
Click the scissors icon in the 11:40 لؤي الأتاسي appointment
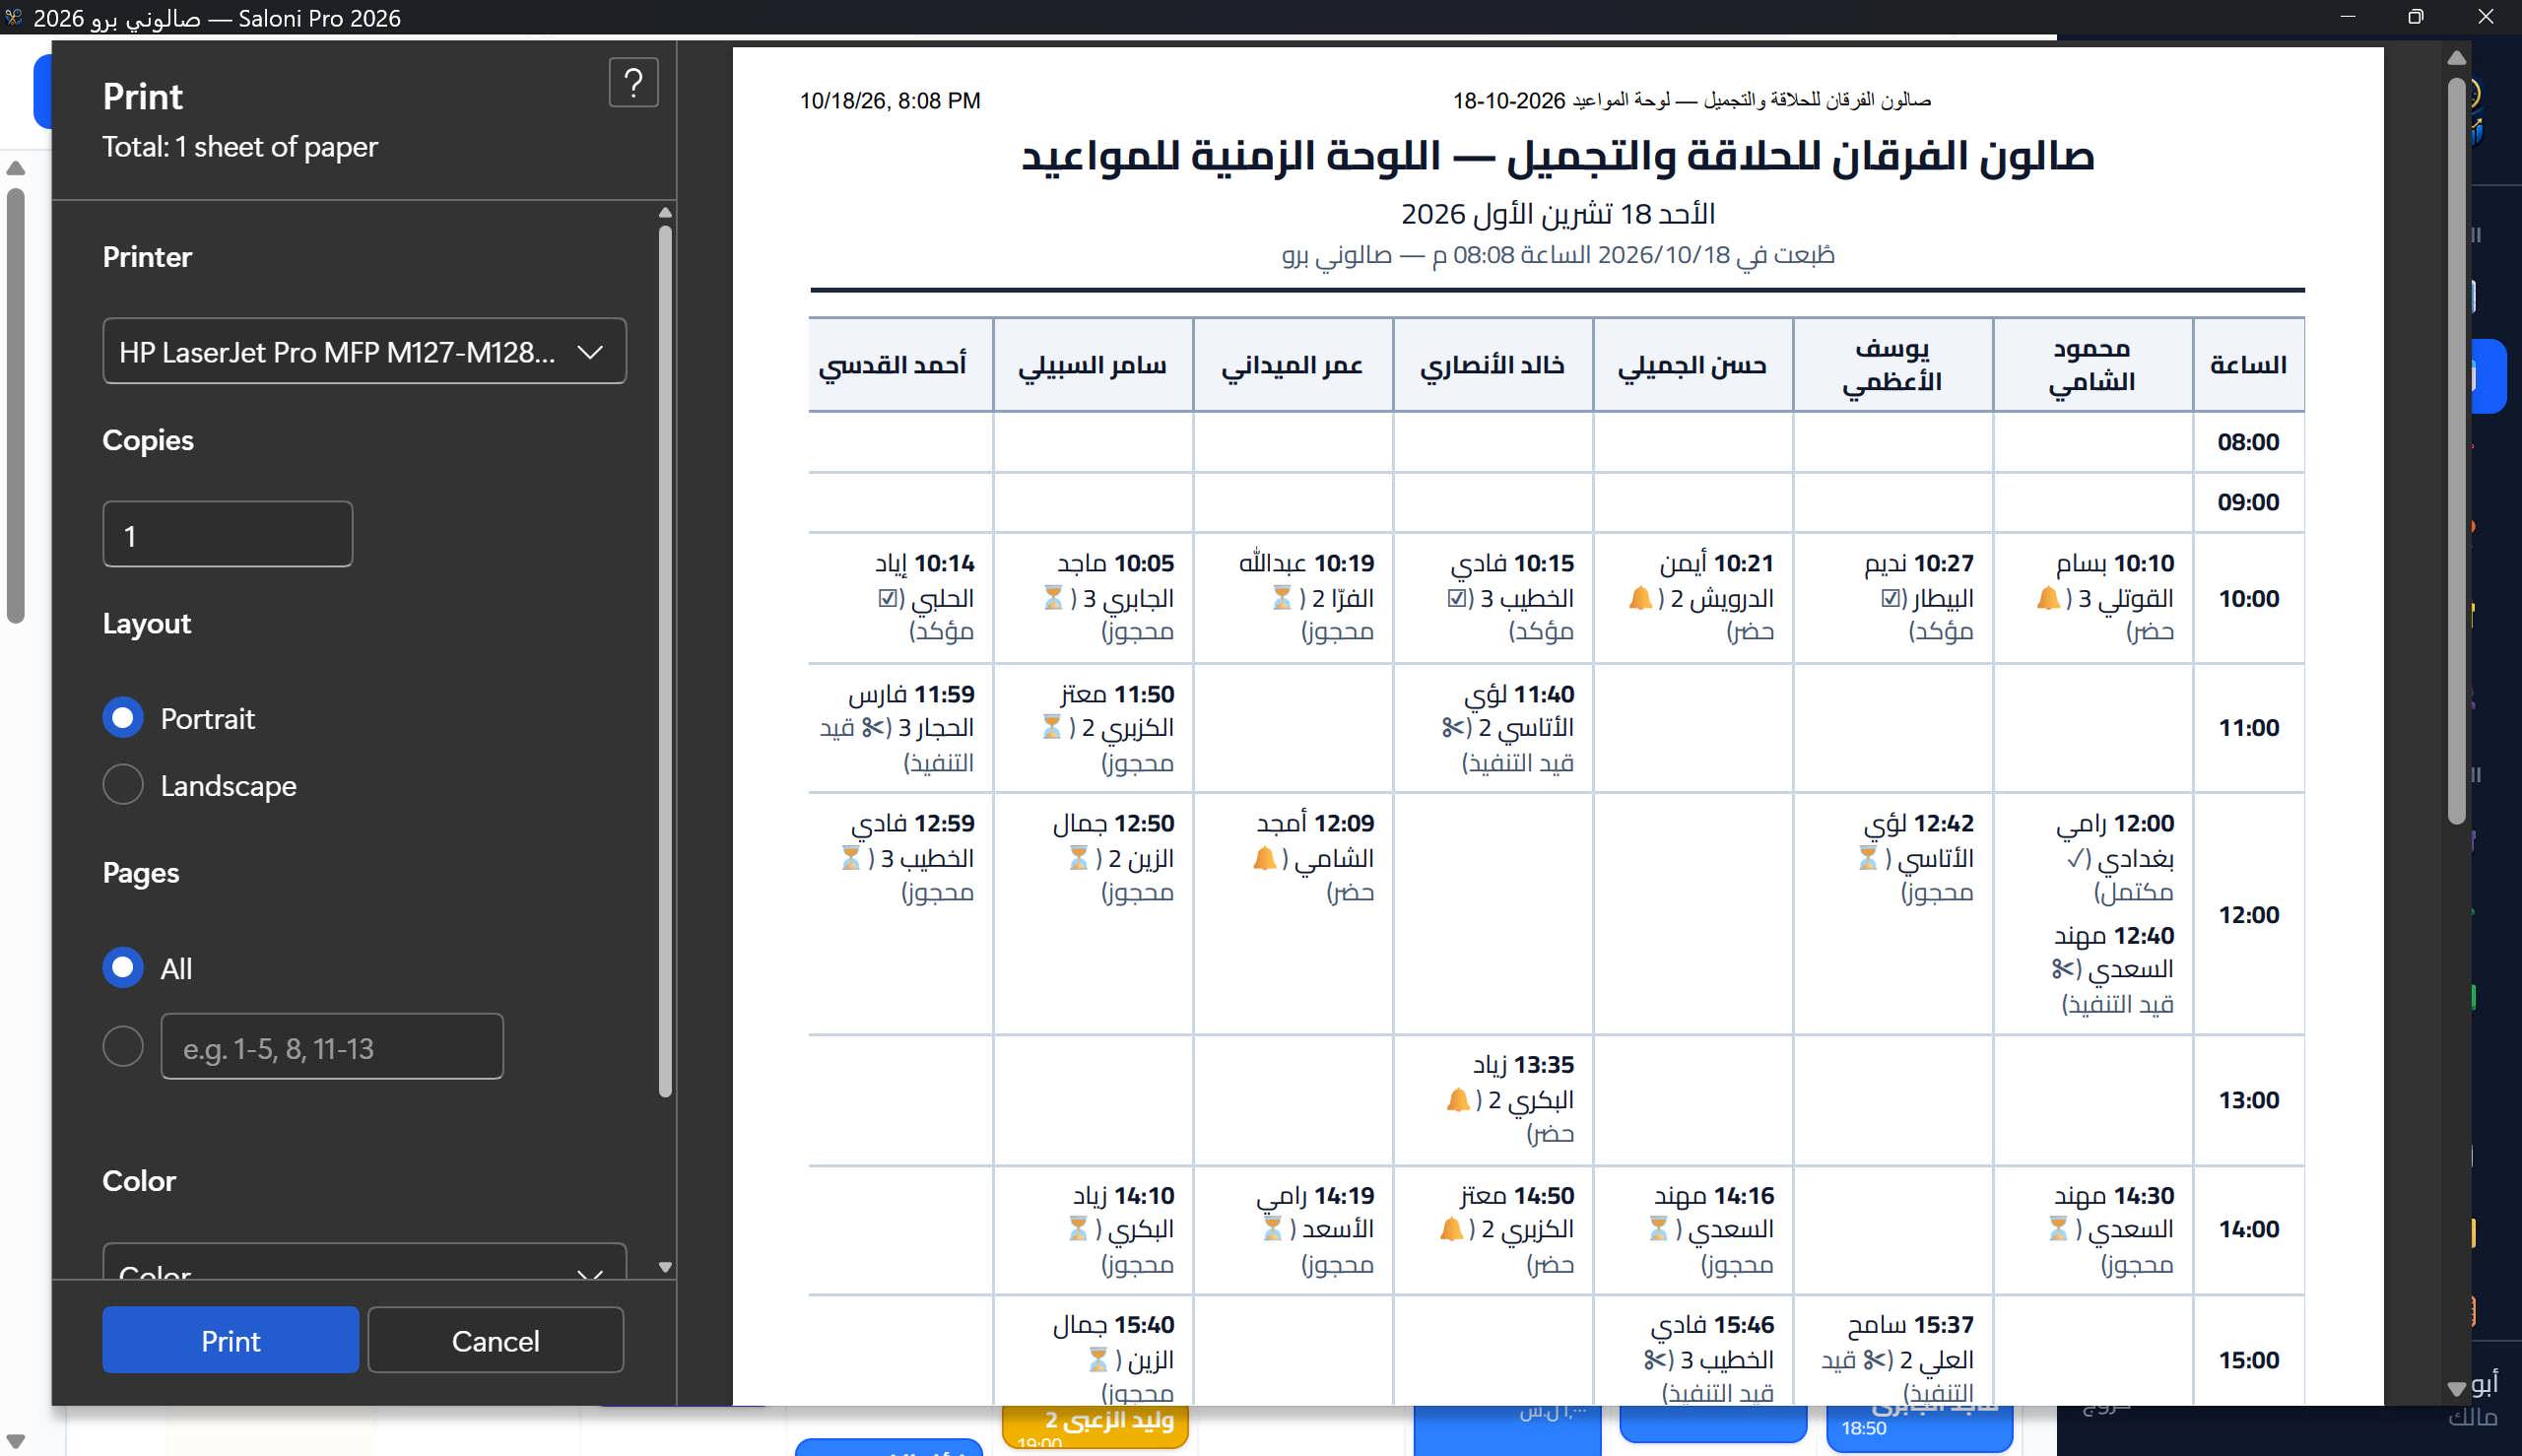click(x=1452, y=727)
